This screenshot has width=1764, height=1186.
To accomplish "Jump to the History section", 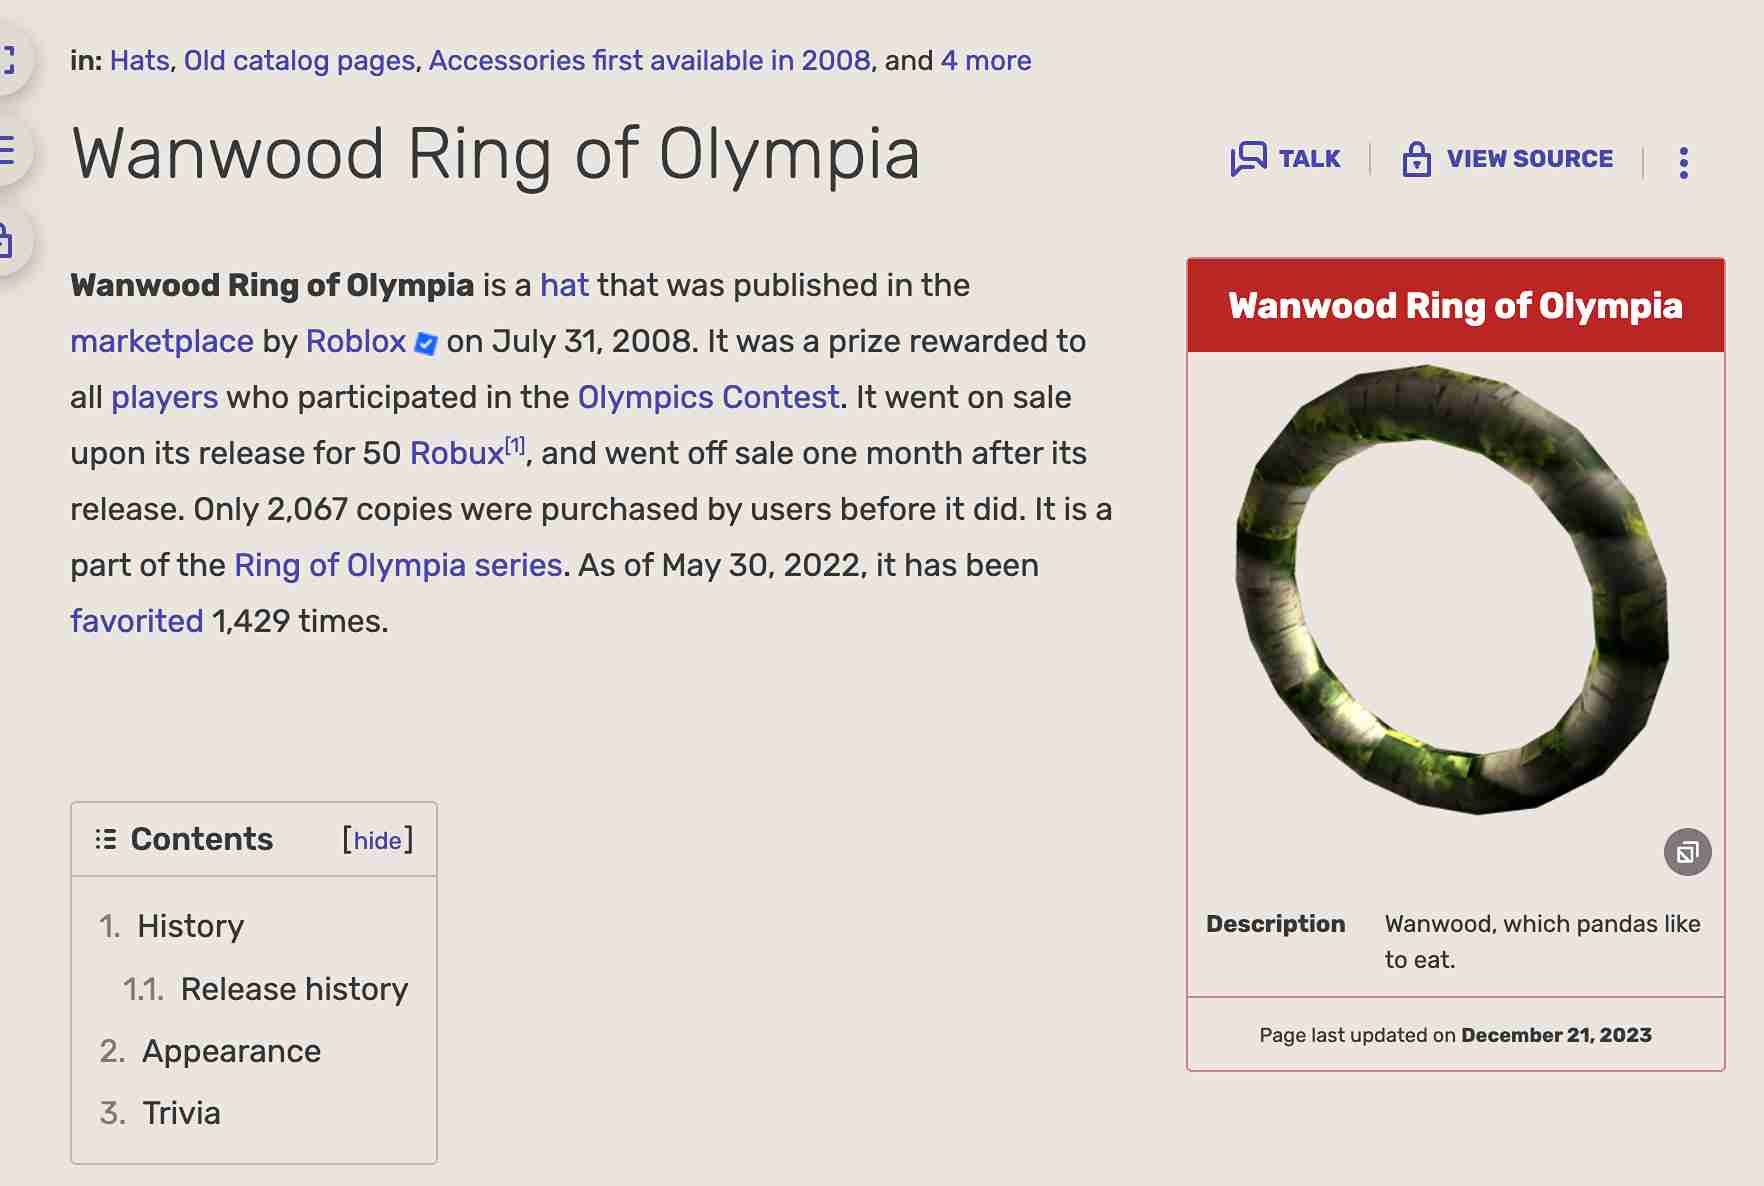I will [x=190, y=926].
